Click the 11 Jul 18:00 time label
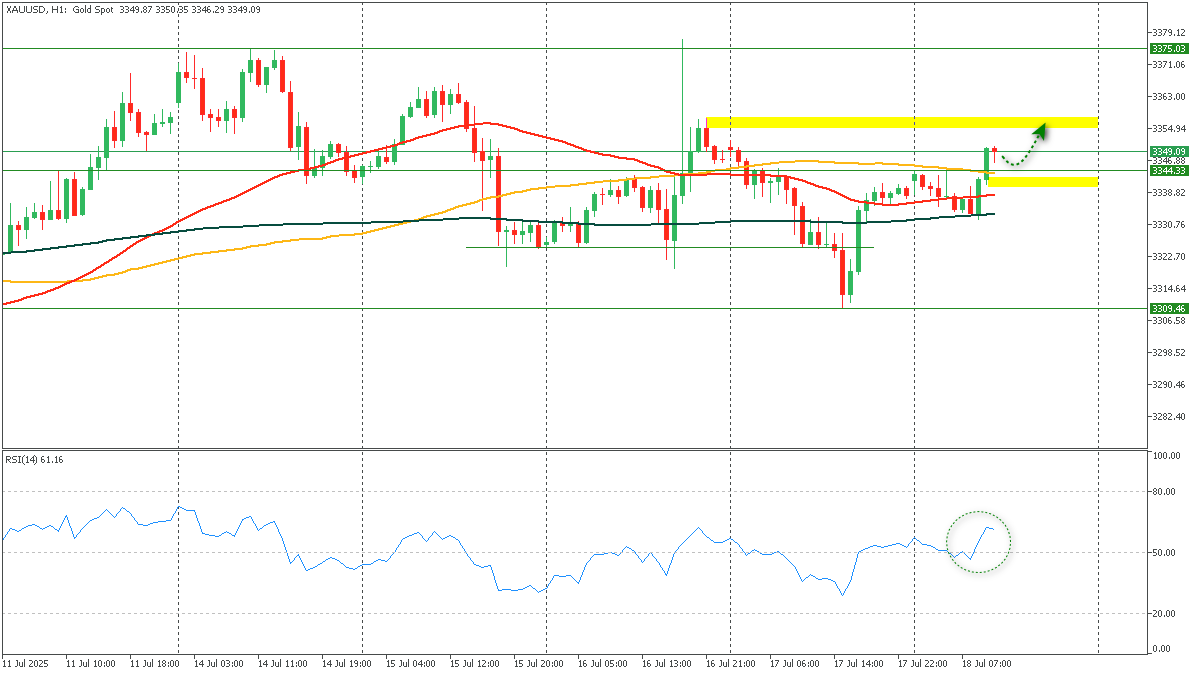Screen dimensions: 1200x675 click(x=154, y=663)
